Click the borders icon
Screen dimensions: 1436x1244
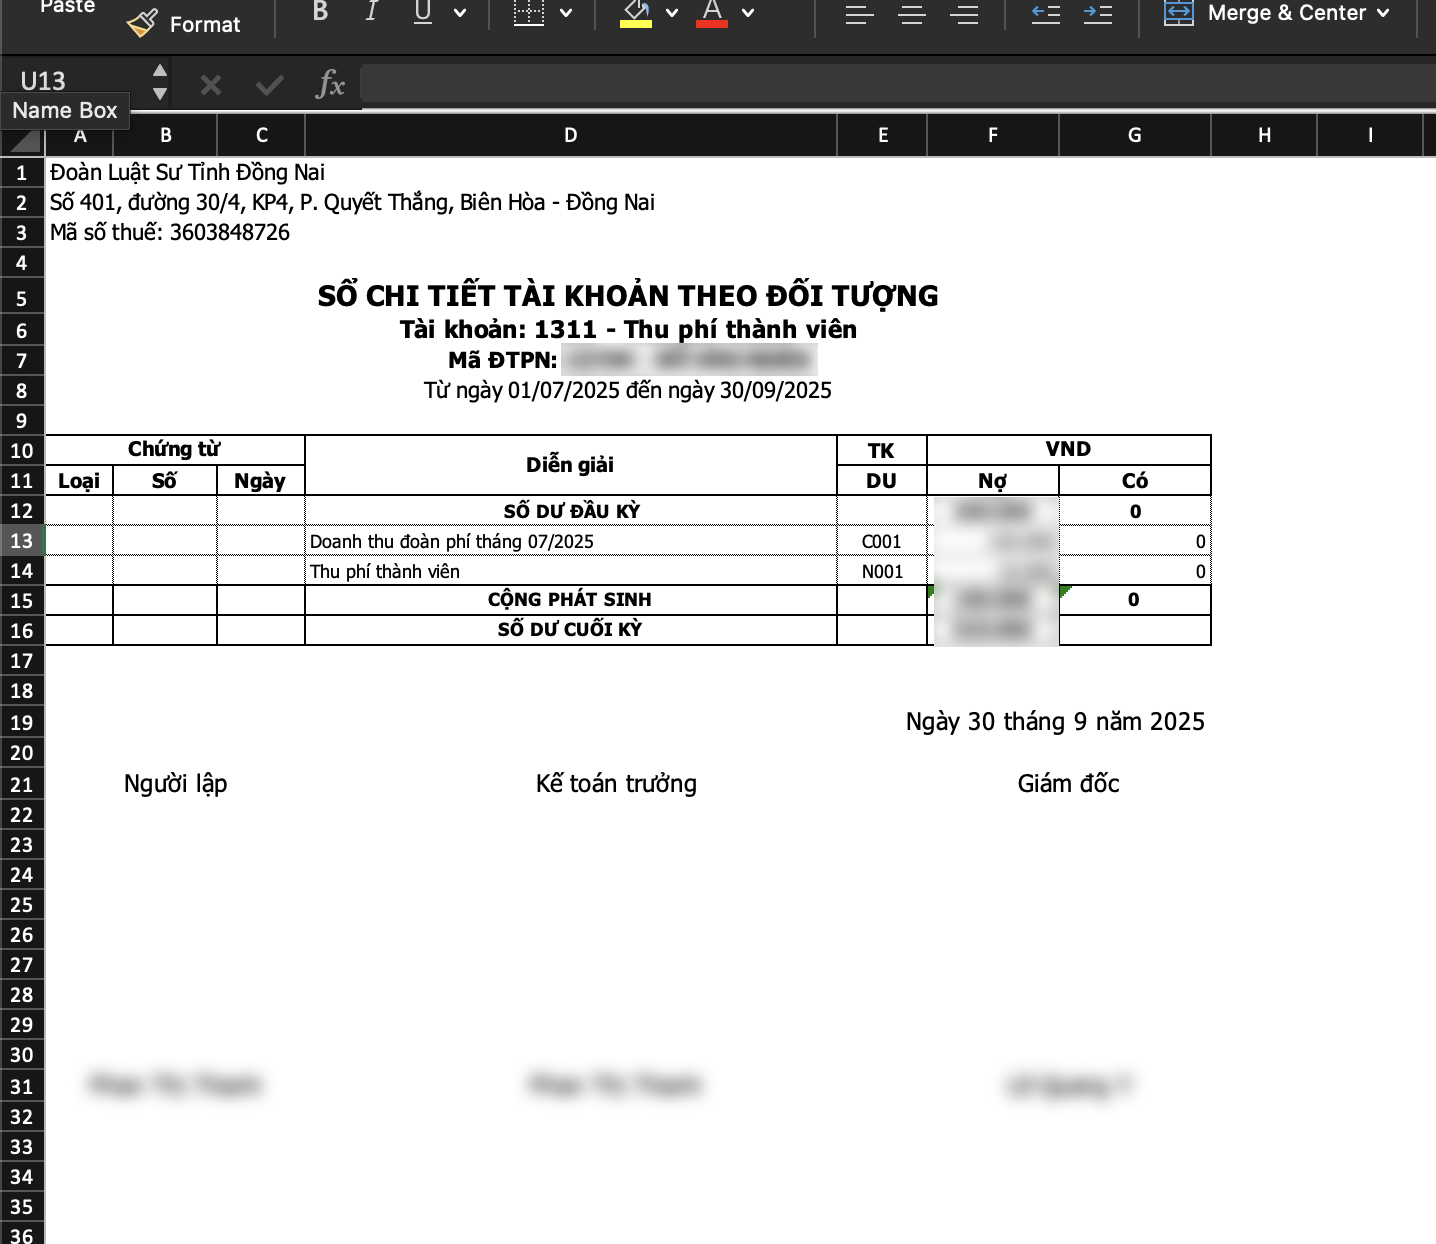coord(528,13)
